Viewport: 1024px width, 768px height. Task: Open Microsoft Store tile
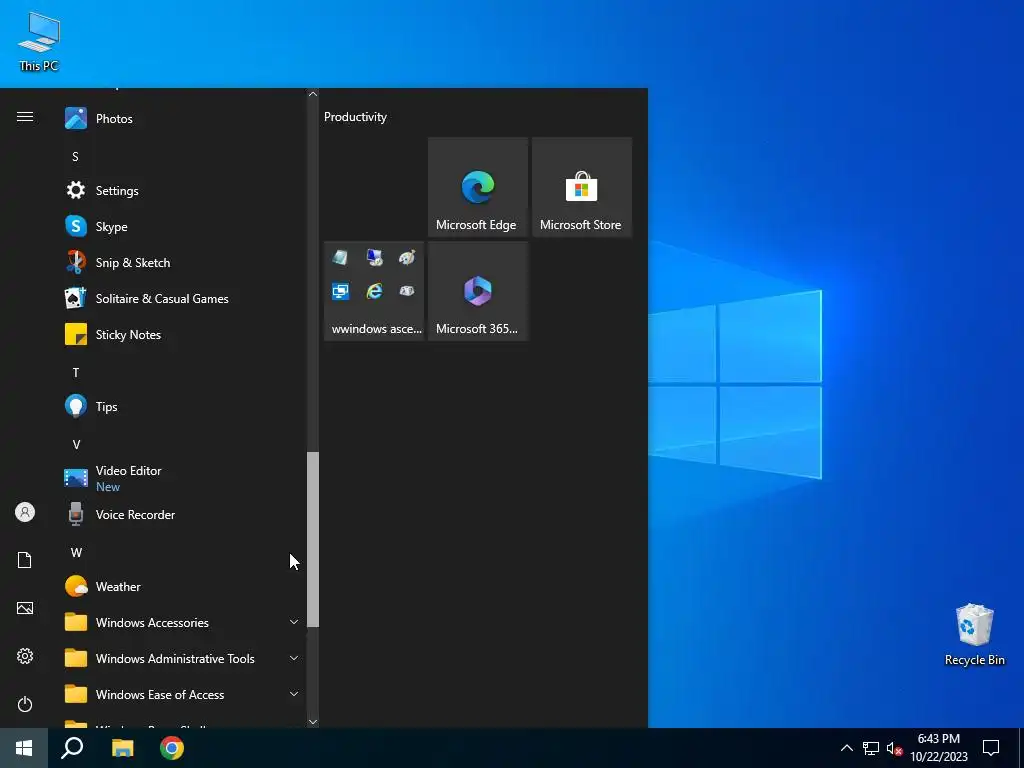point(582,187)
